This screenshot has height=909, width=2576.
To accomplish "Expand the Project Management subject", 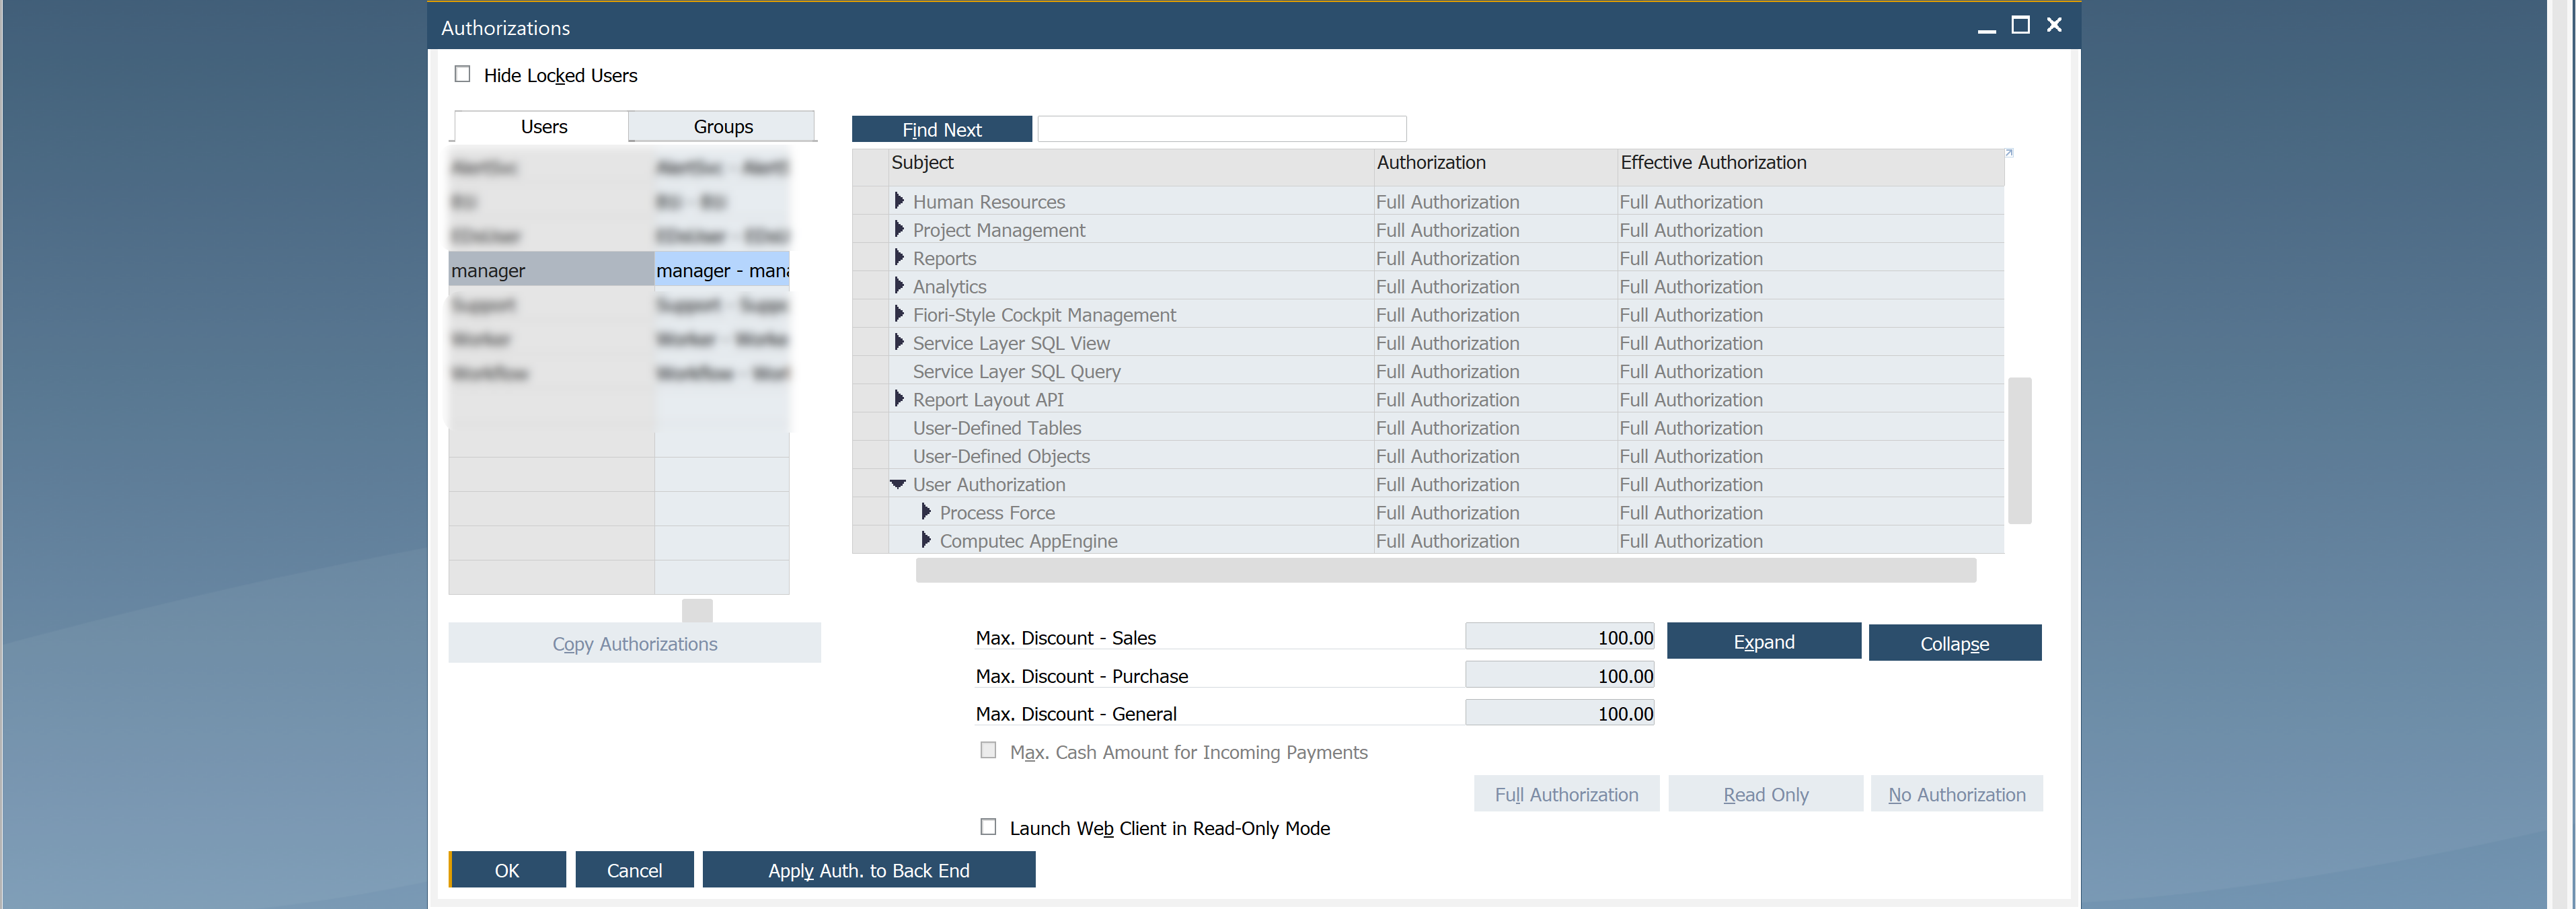I will [x=899, y=229].
